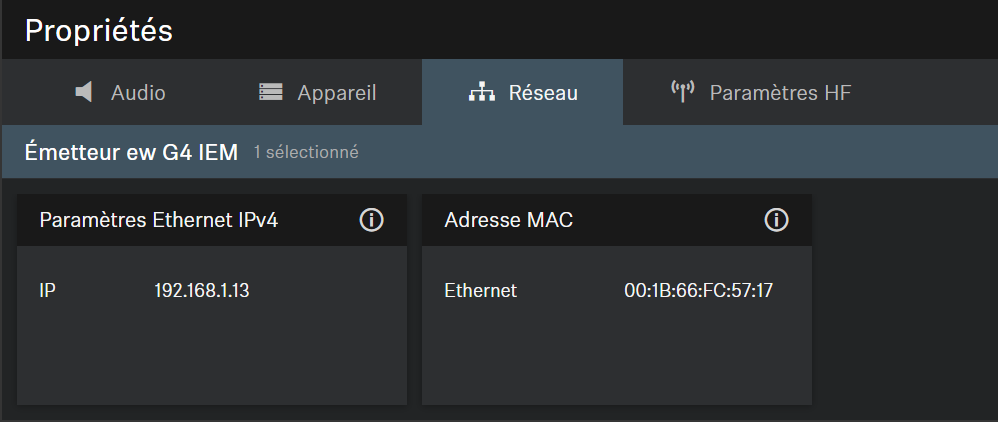Select the Réseau tab
Screen dimensions: 998x422
(x=523, y=92)
